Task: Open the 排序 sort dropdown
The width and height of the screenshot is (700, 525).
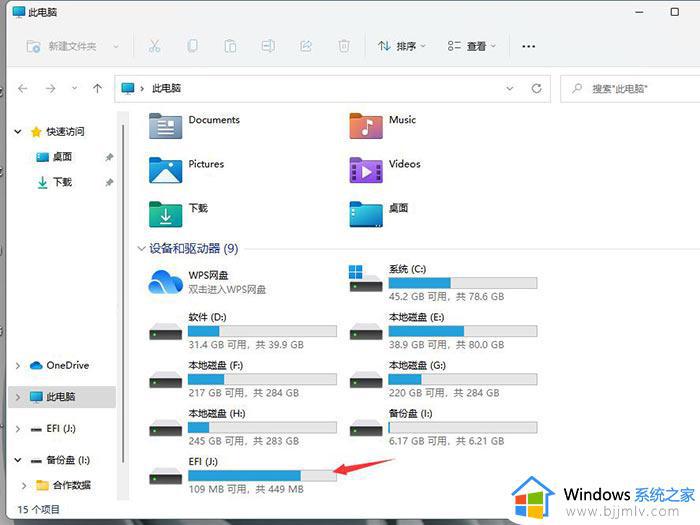Action: pyautogui.click(x=401, y=46)
